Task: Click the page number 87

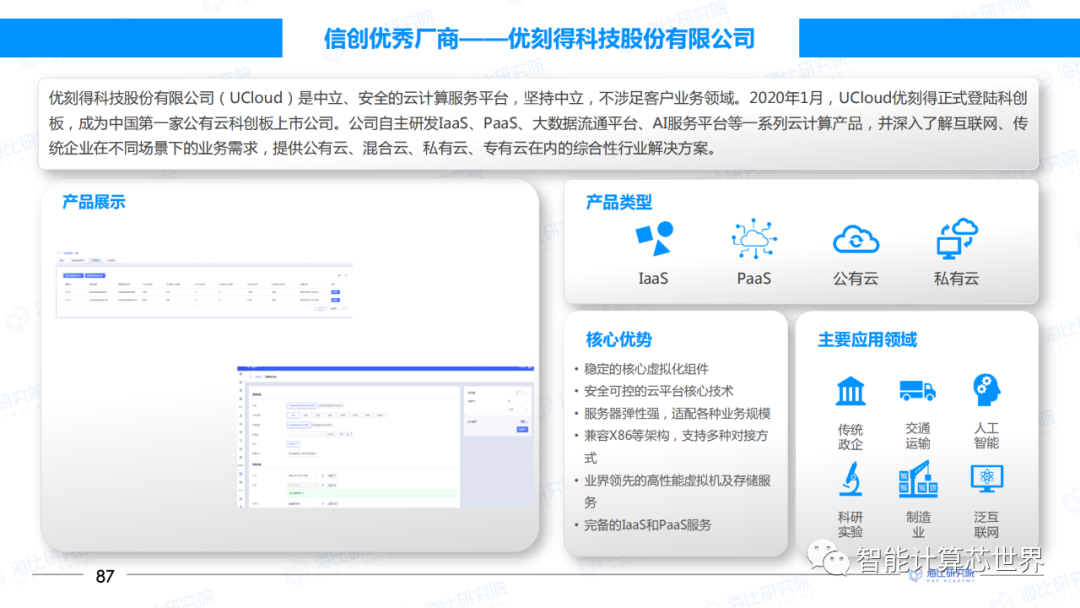Action: [x=105, y=576]
